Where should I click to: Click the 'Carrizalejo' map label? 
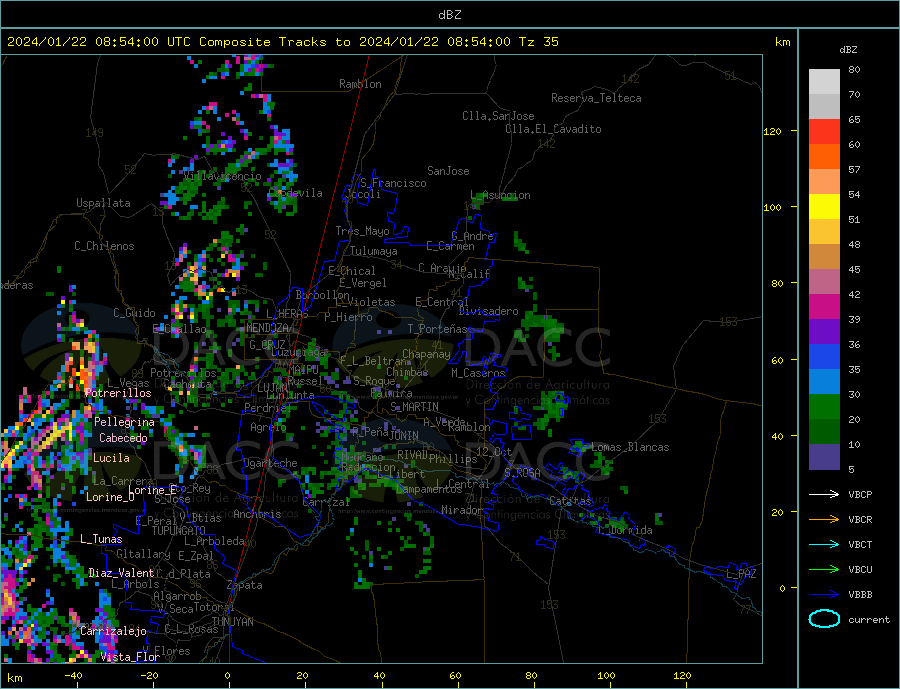(x=113, y=631)
